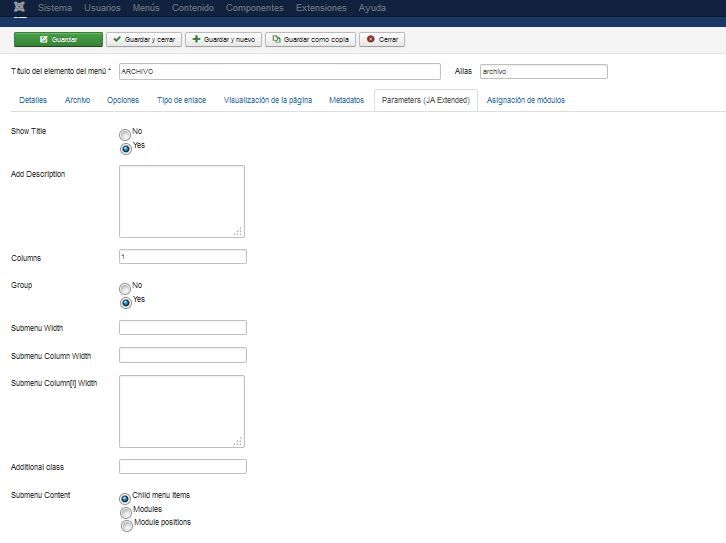Viewport: 726px width, 543px height.
Task: Open the Sistema menu
Action: point(55,8)
